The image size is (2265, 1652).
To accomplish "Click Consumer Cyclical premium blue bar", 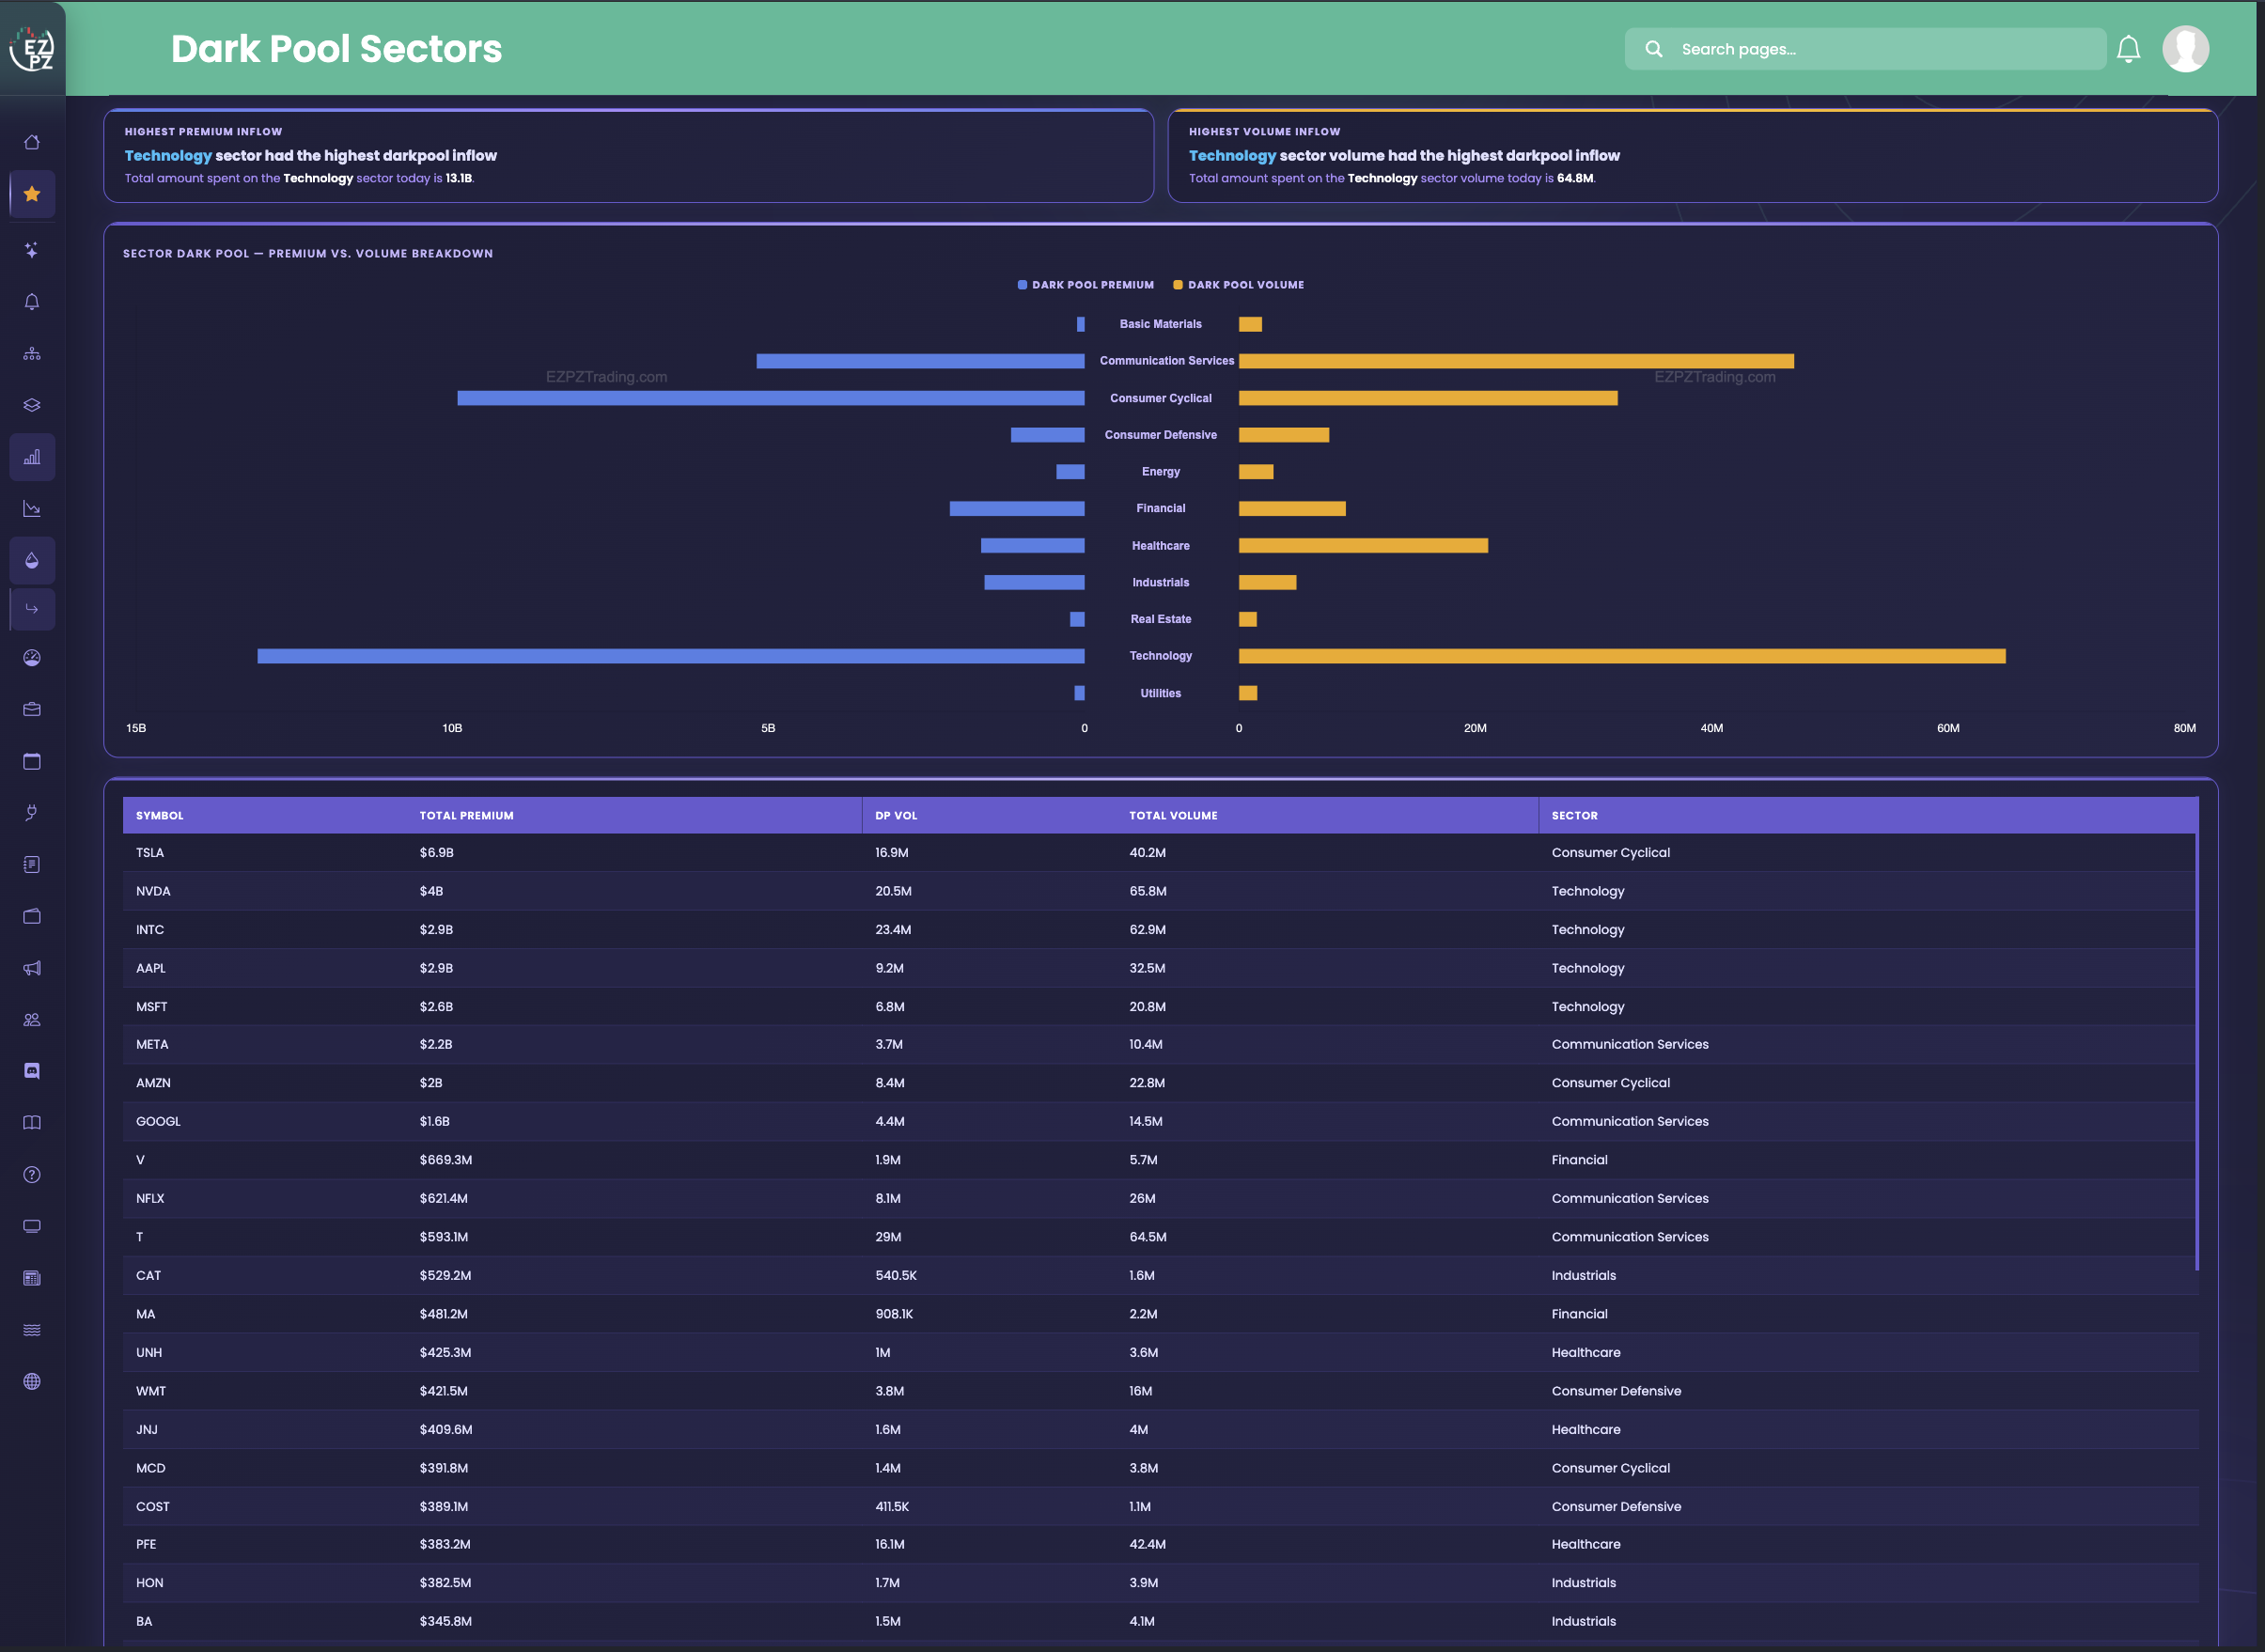I will pos(771,398).
